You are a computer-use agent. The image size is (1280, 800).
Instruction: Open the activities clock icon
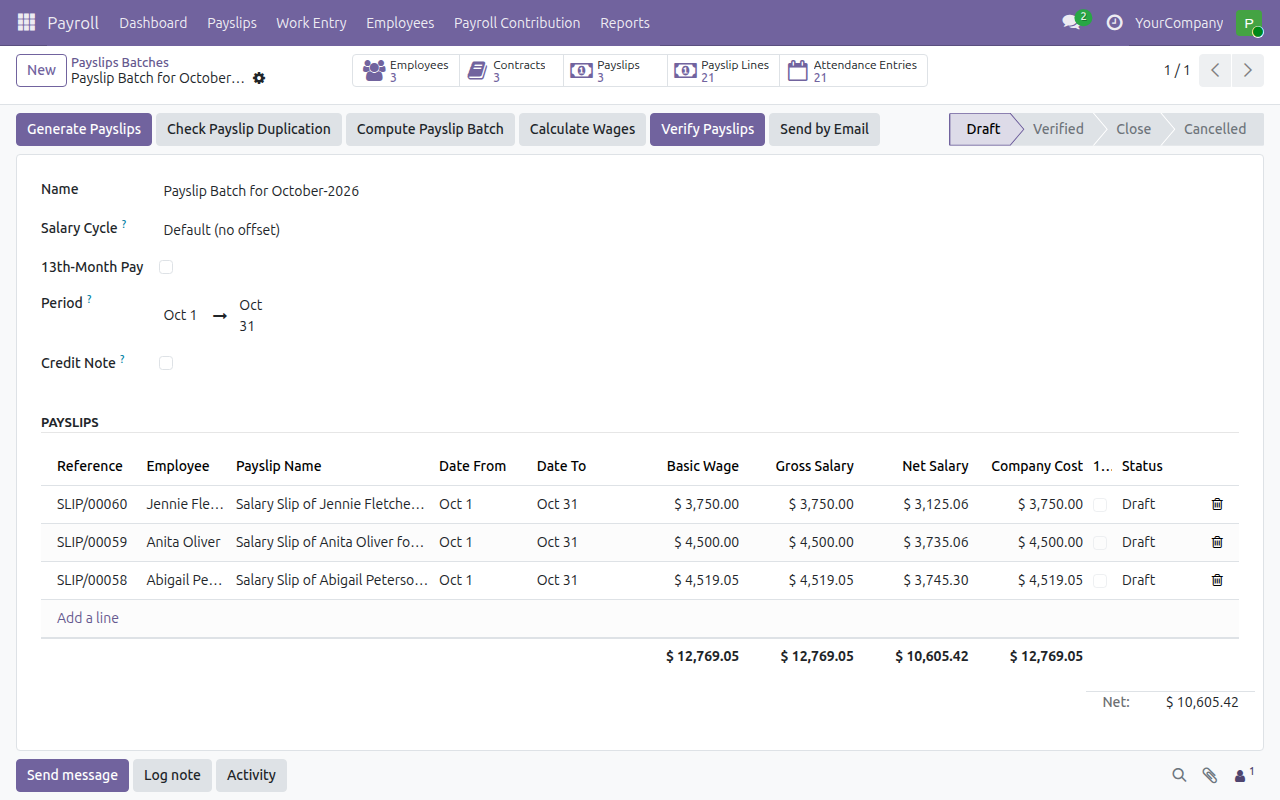(1115, 22)
